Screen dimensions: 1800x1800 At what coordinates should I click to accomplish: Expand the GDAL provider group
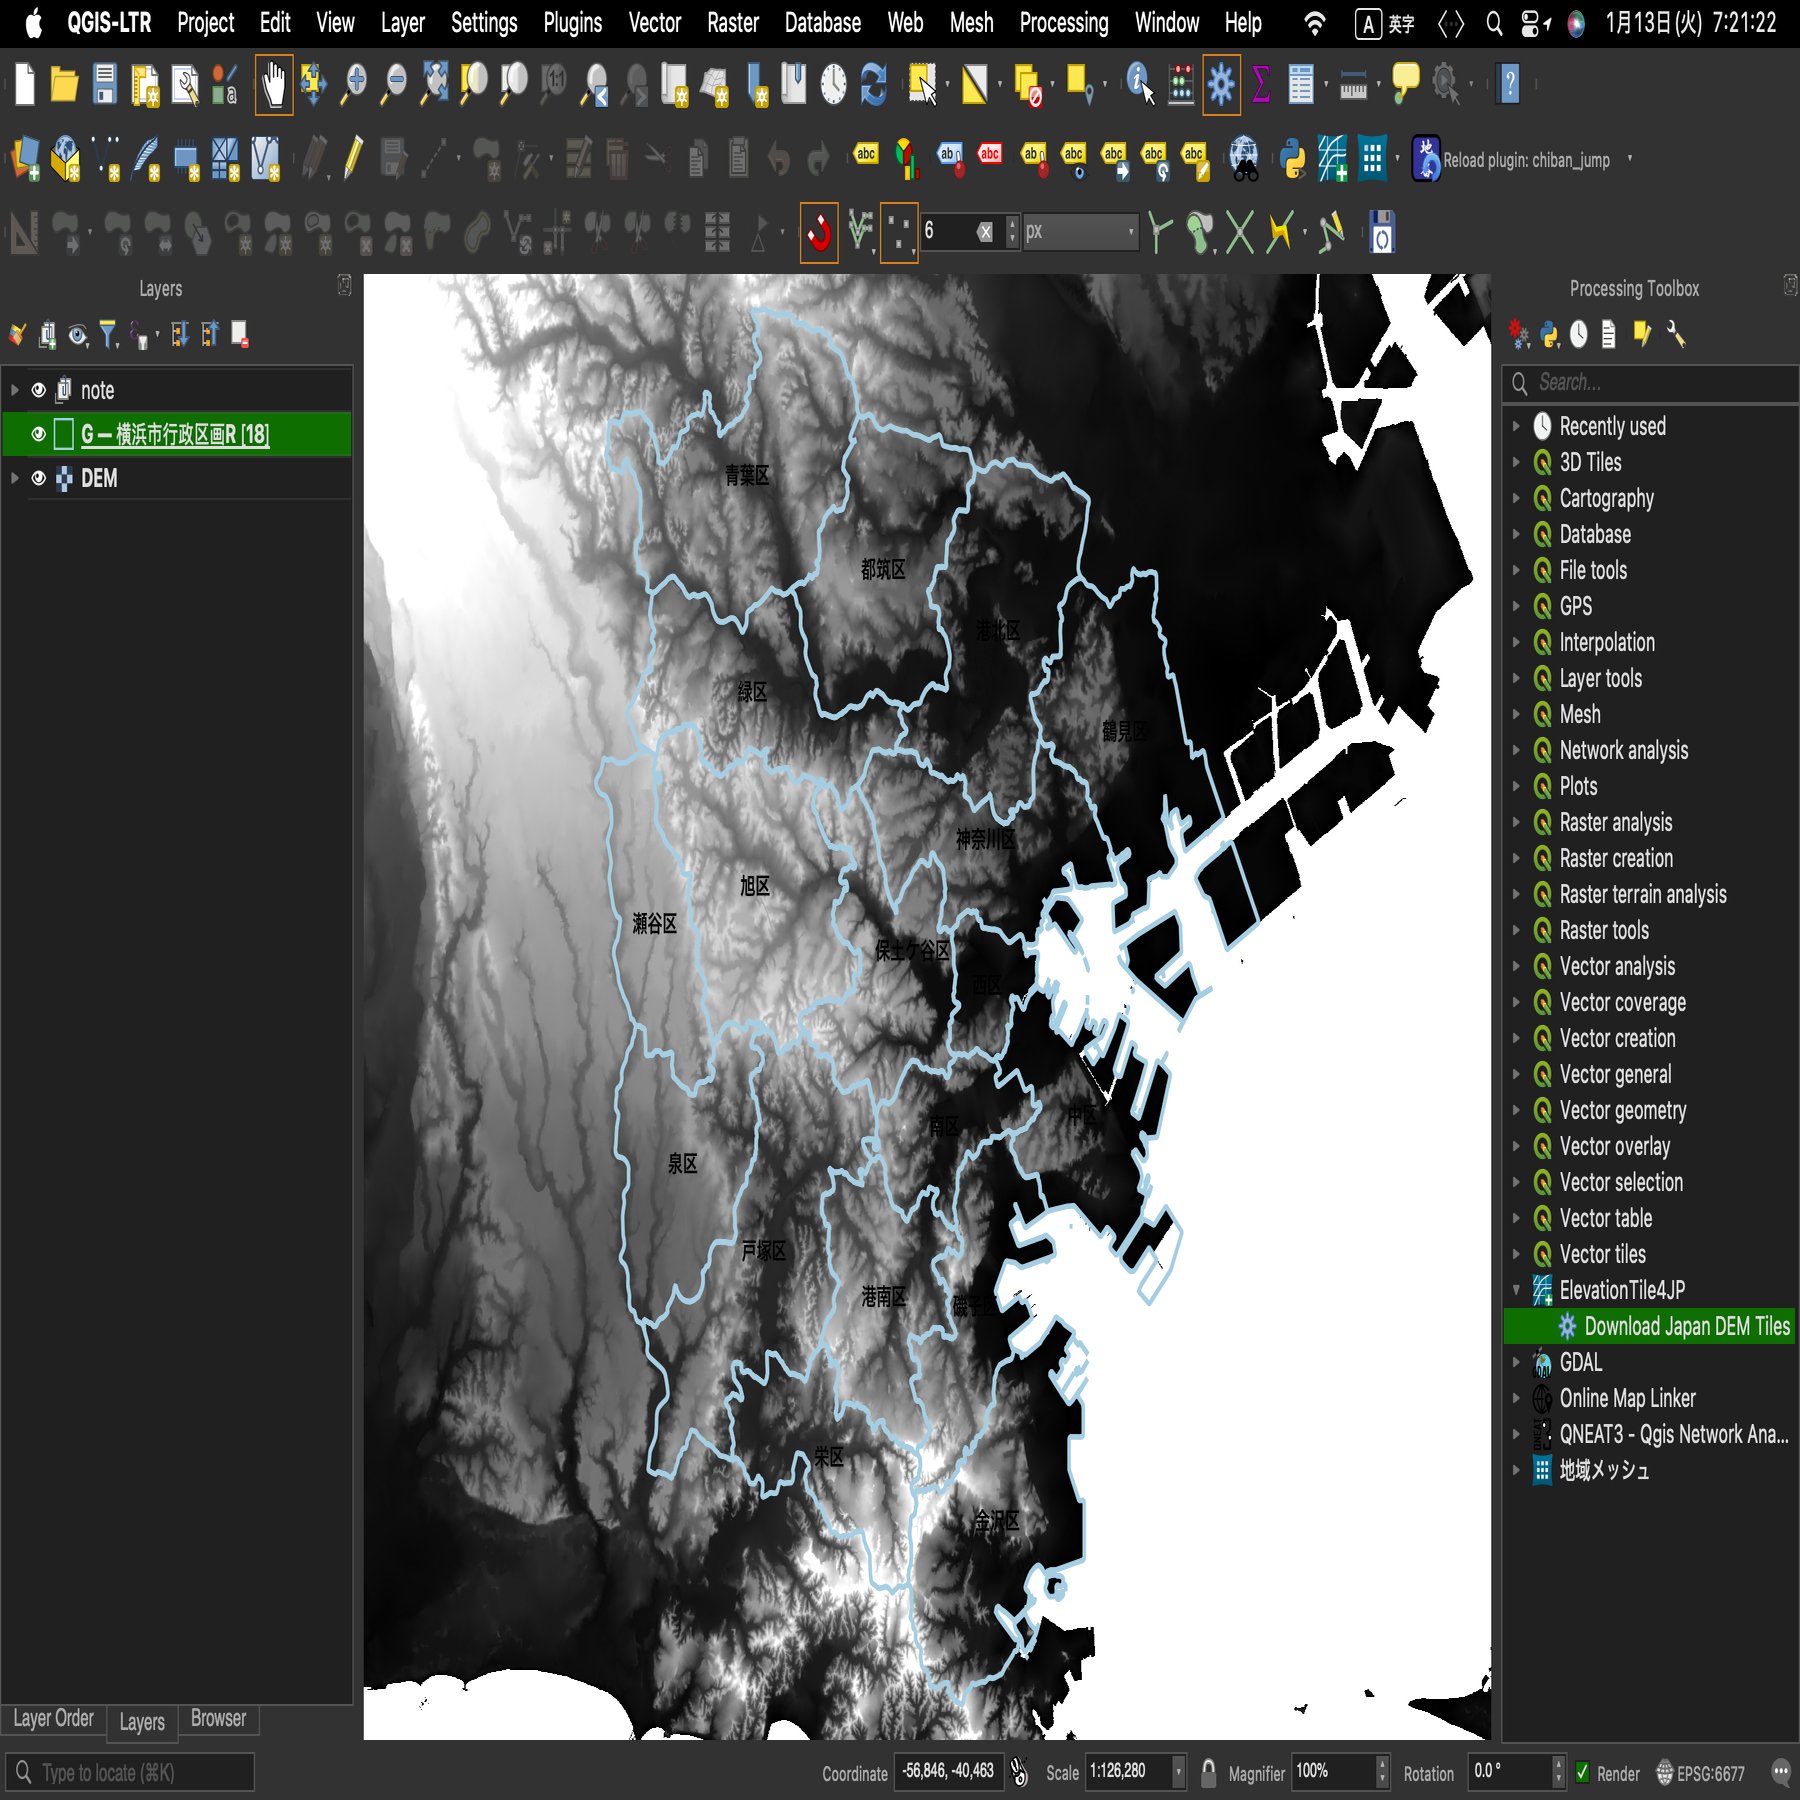[1516, 1362]
